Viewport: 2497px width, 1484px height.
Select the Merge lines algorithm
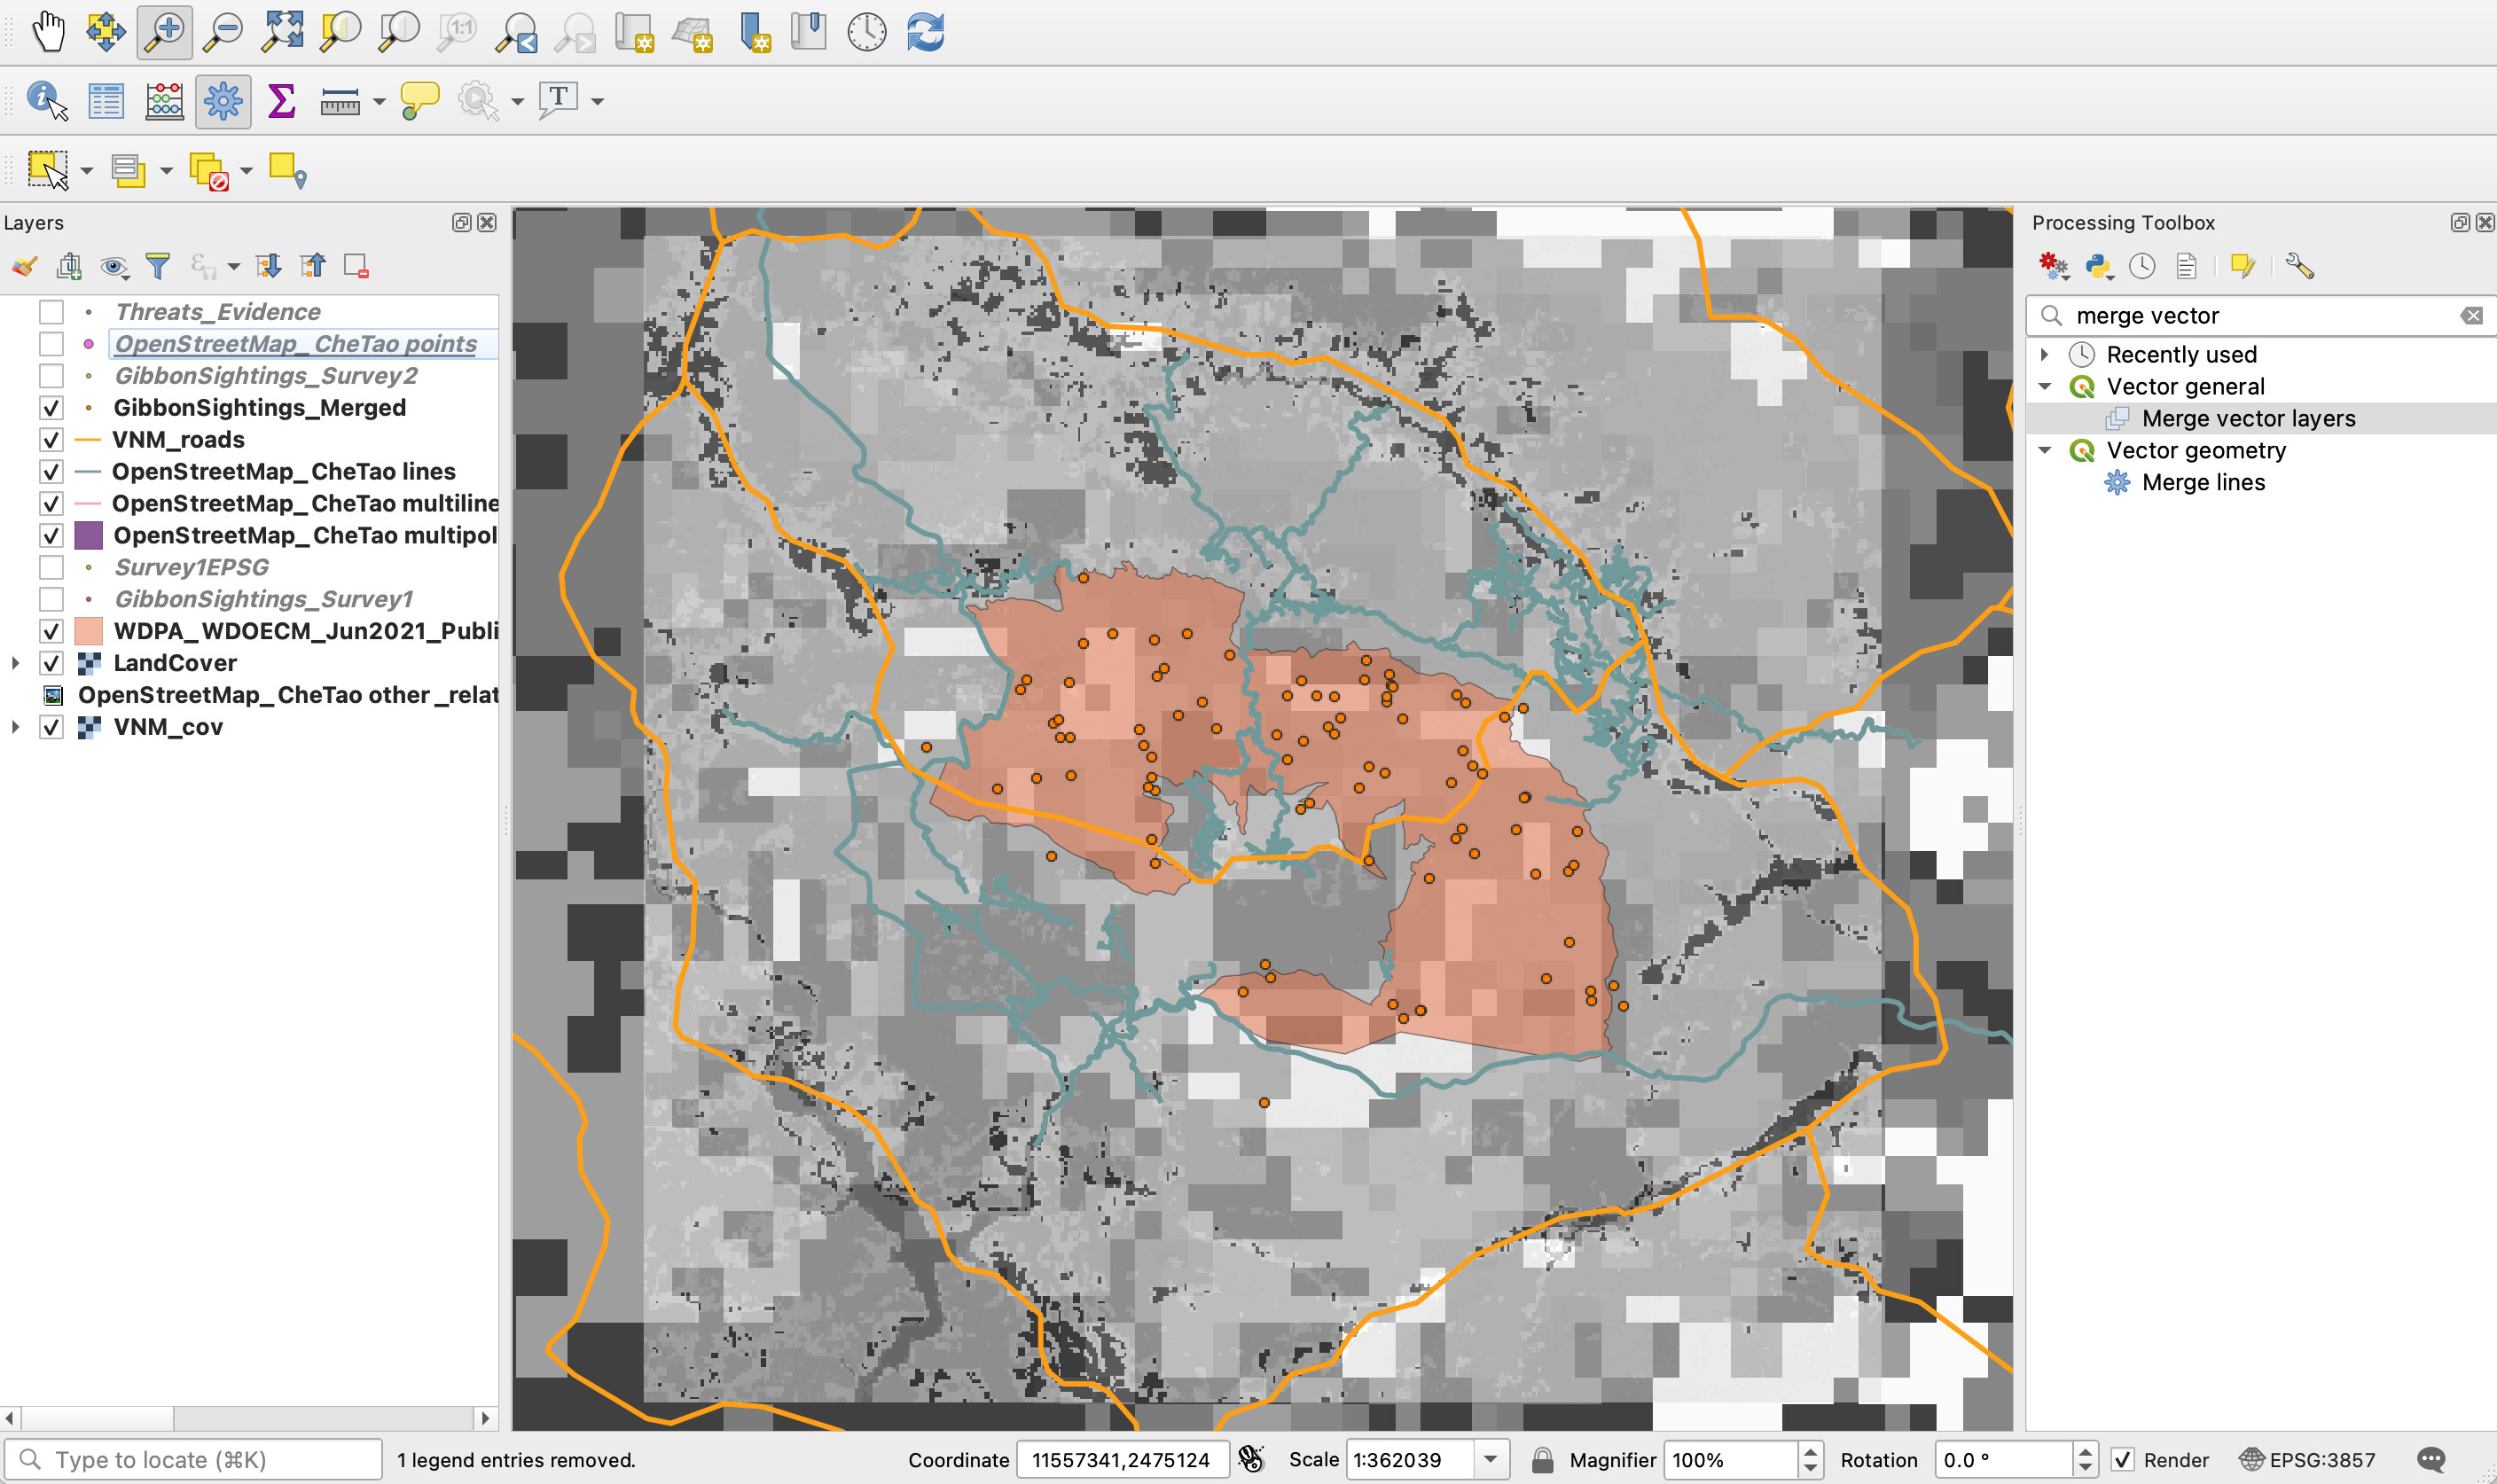point(2203,482)
